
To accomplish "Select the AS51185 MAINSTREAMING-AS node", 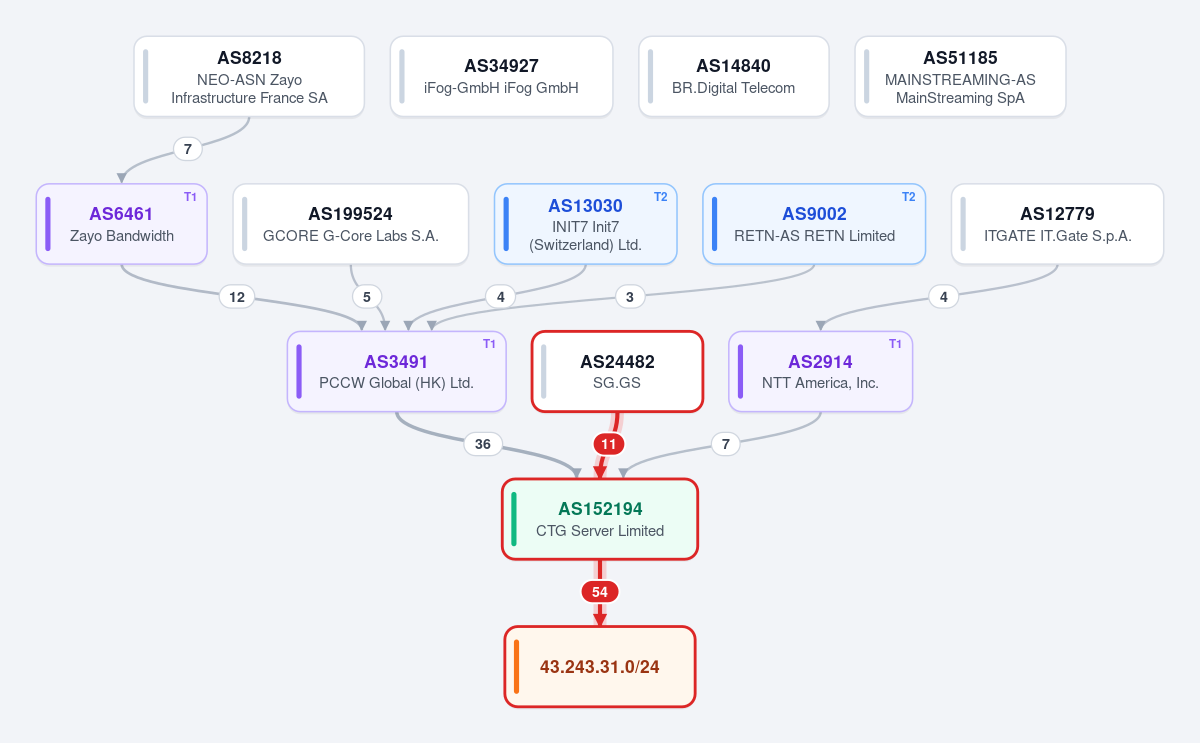I will [960, 77].
